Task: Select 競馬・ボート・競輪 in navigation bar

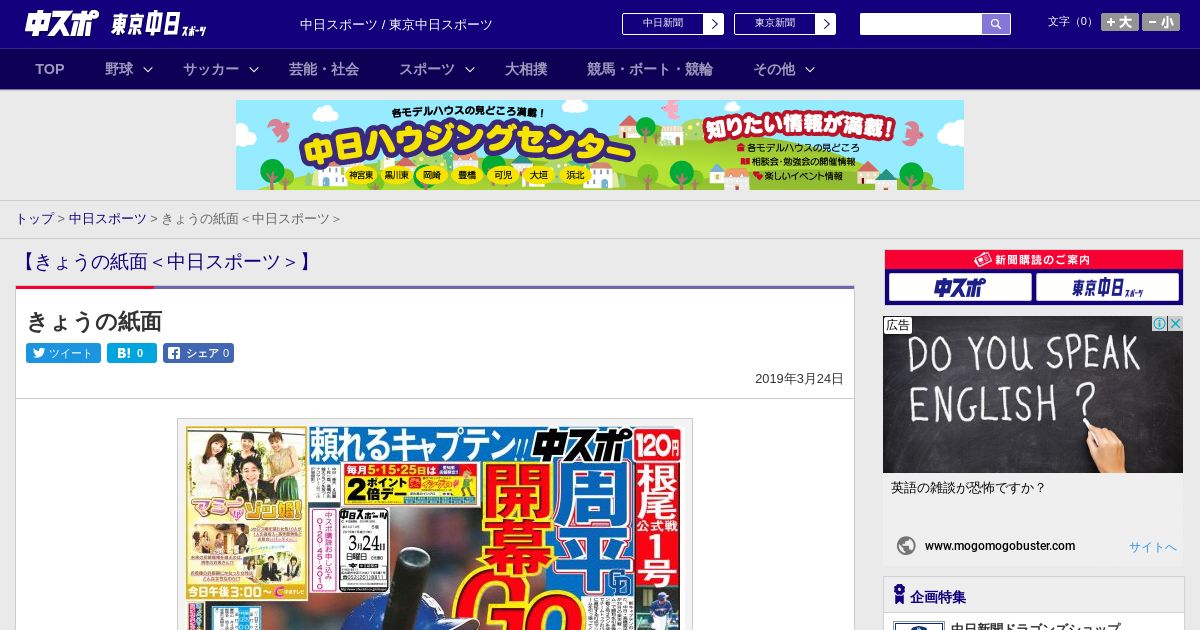Action: 650,69
